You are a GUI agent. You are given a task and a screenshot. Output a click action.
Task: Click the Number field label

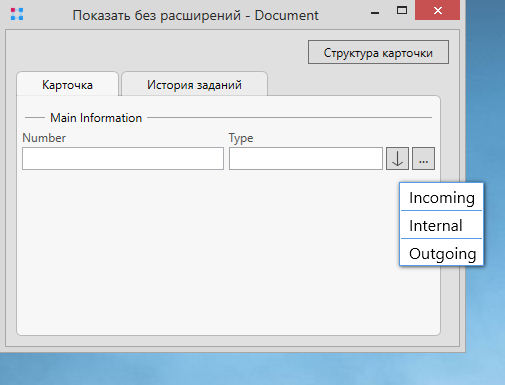44,138
